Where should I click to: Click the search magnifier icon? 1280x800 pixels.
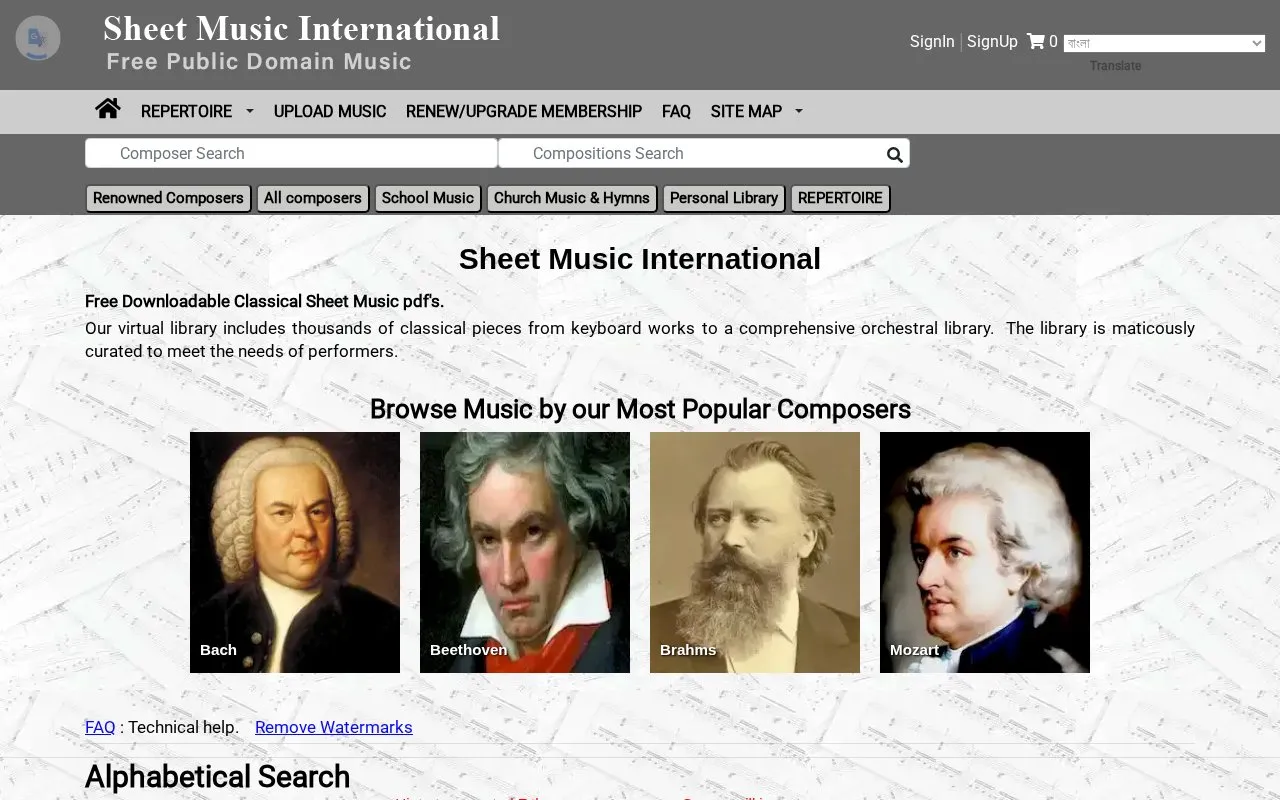coord(895,154)
